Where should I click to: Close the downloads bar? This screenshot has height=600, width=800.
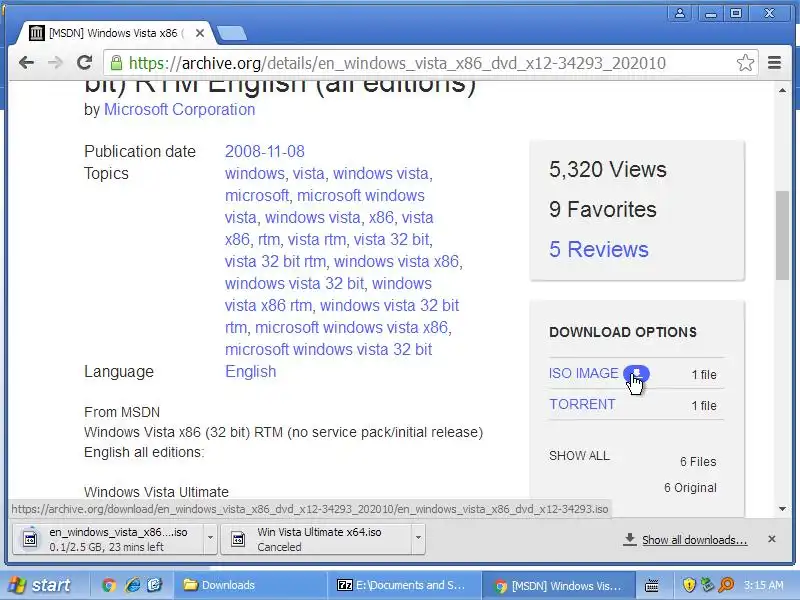[x=772, y=539]
